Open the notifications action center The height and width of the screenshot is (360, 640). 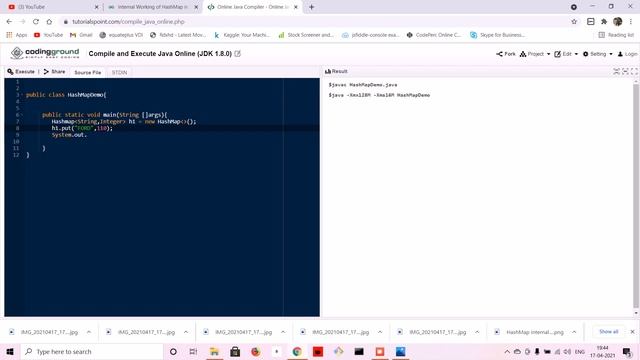(627, 351)
